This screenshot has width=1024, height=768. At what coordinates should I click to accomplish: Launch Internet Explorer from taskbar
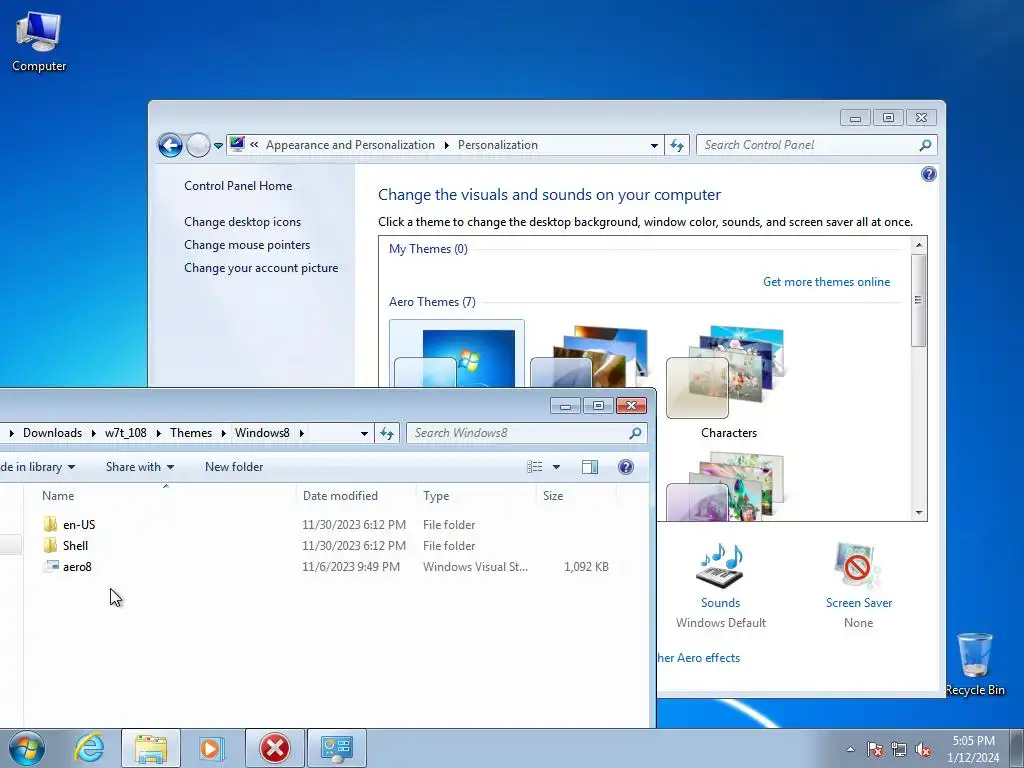click(x=89, y=748)
